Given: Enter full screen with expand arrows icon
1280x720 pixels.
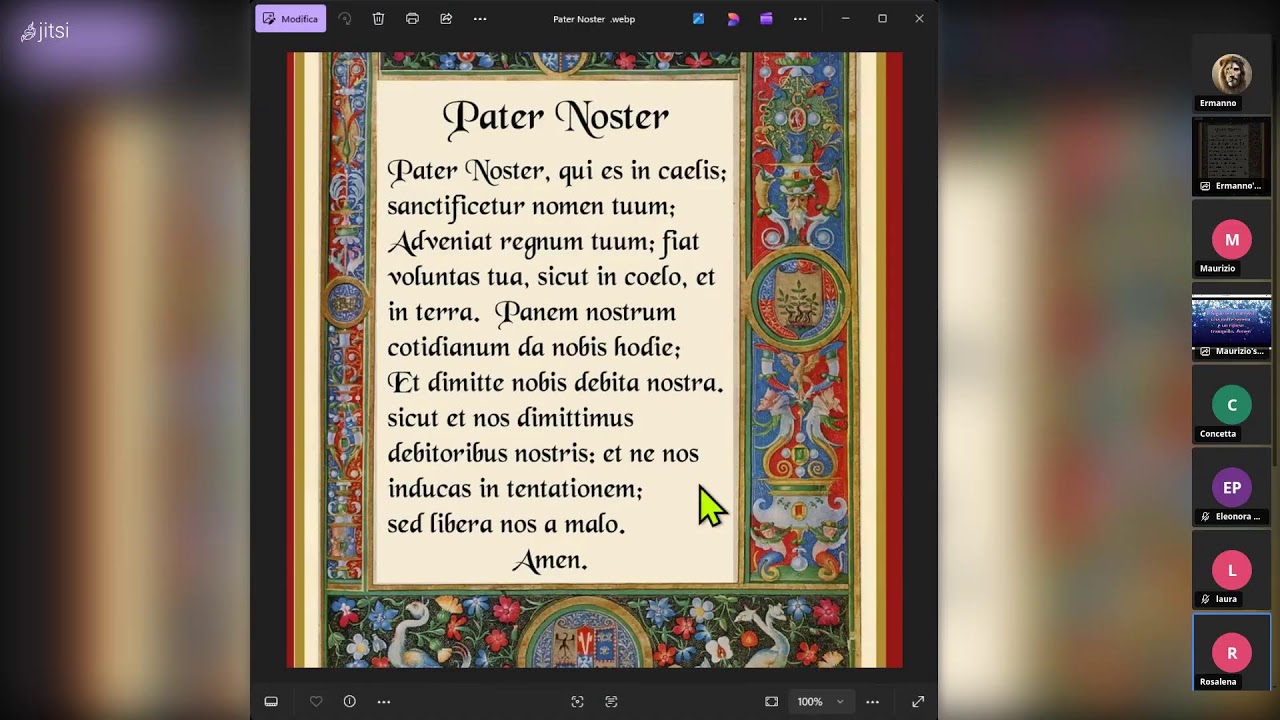Looking at the screenshot, I should point(918,702).
